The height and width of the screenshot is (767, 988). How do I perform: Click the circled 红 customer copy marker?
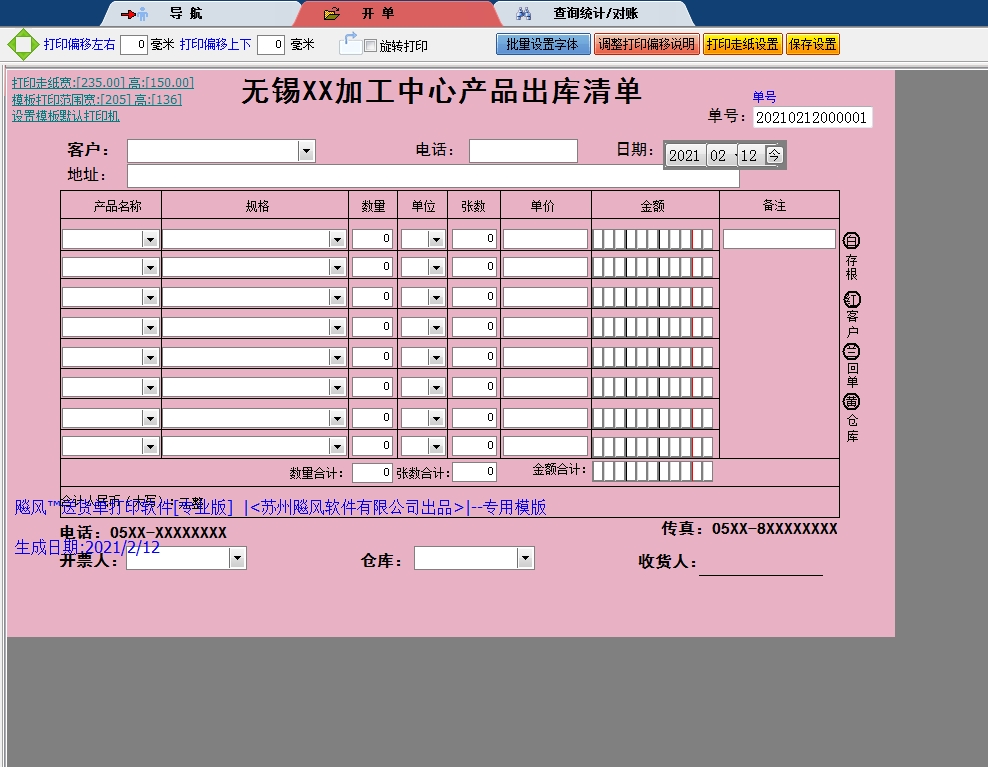point(852,300)
